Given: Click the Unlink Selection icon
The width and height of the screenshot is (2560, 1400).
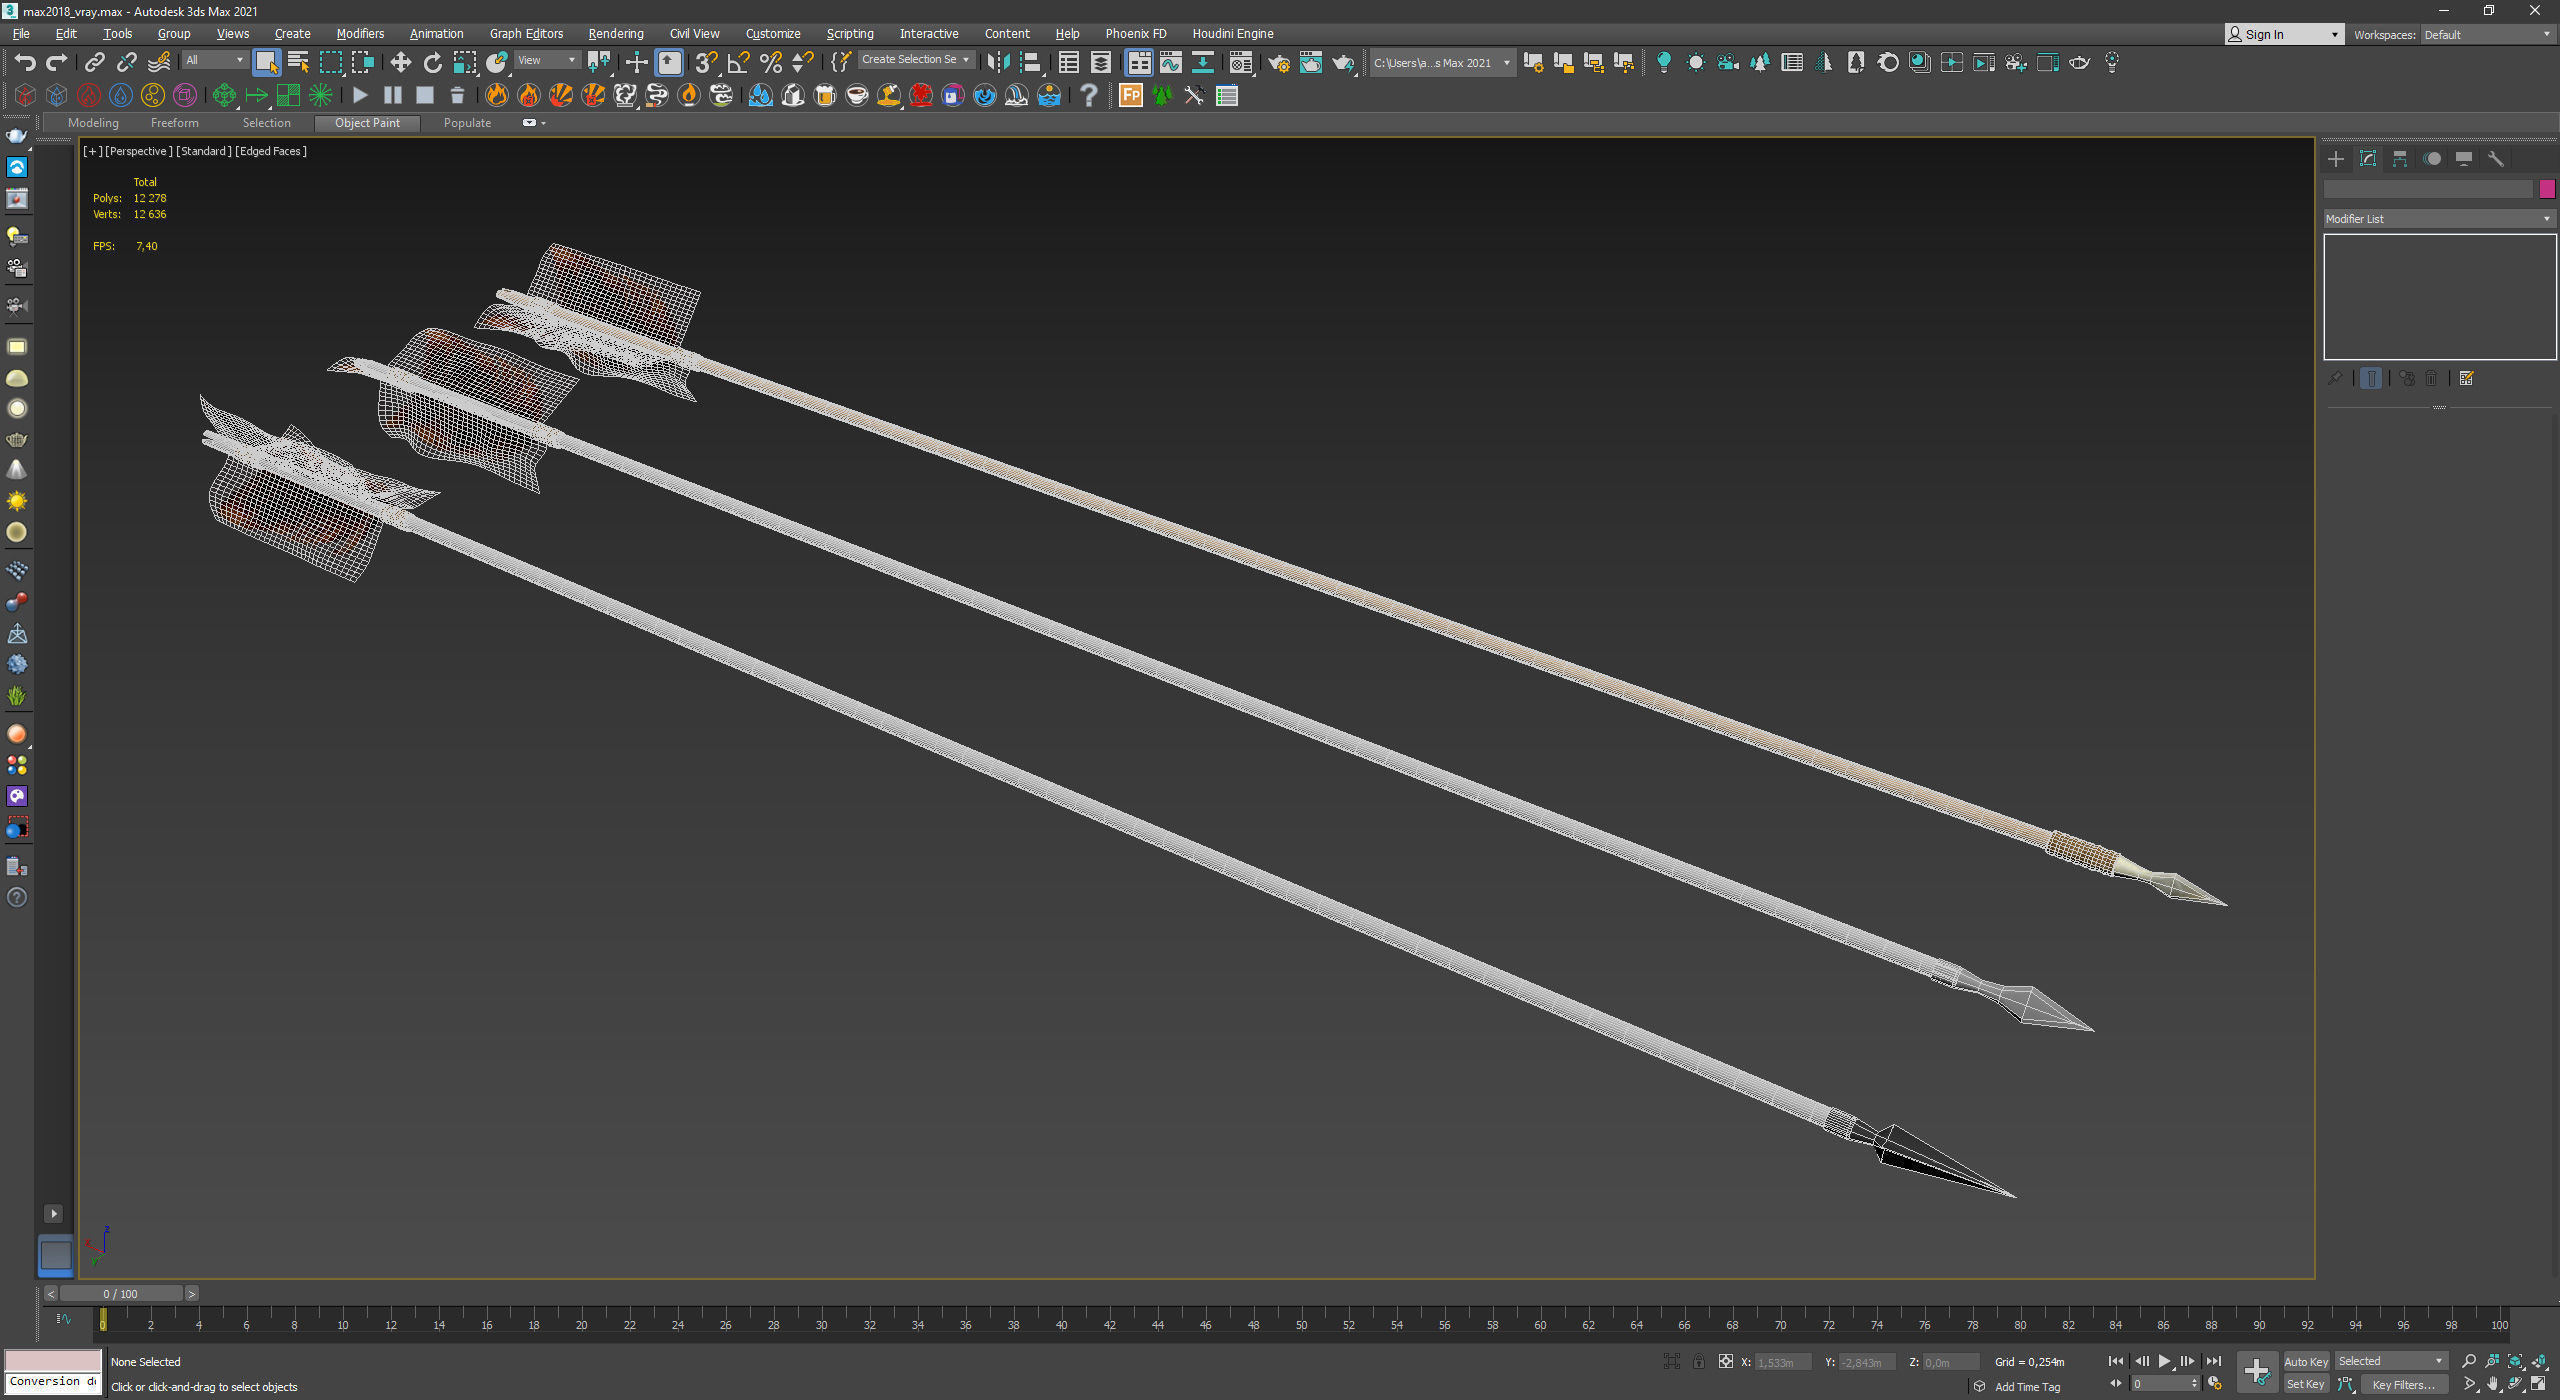Looking at the screenshot, I should 126,63.
